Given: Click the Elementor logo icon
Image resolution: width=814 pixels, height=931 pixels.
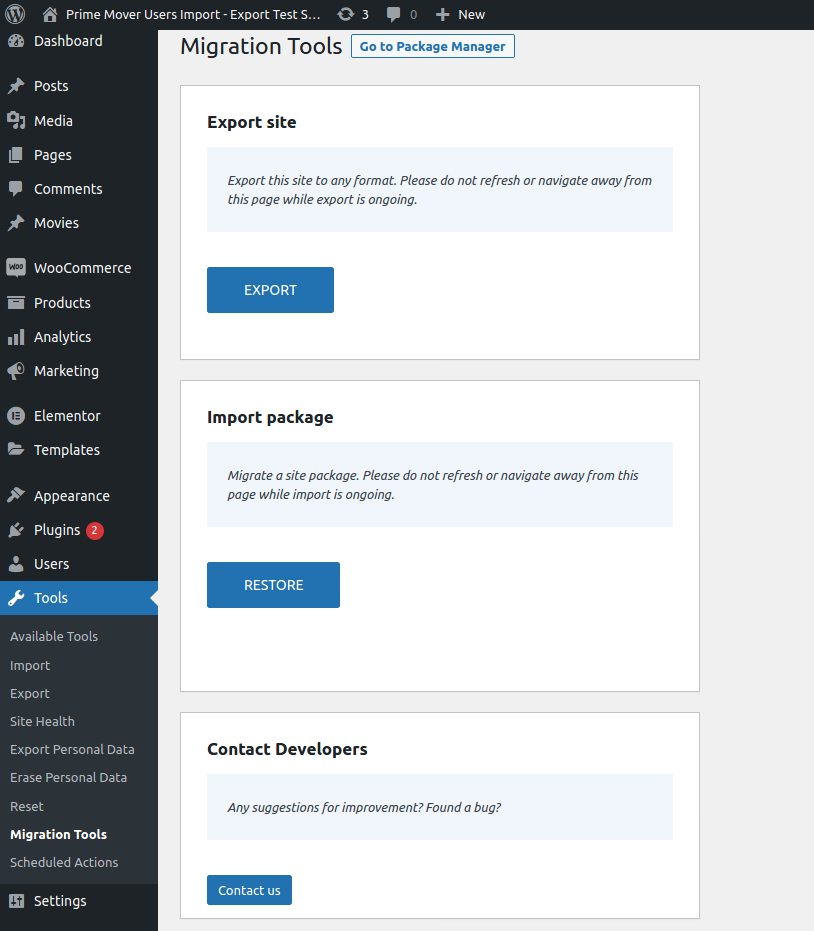Looking at the screenshot, I should [x=16, y=416].
